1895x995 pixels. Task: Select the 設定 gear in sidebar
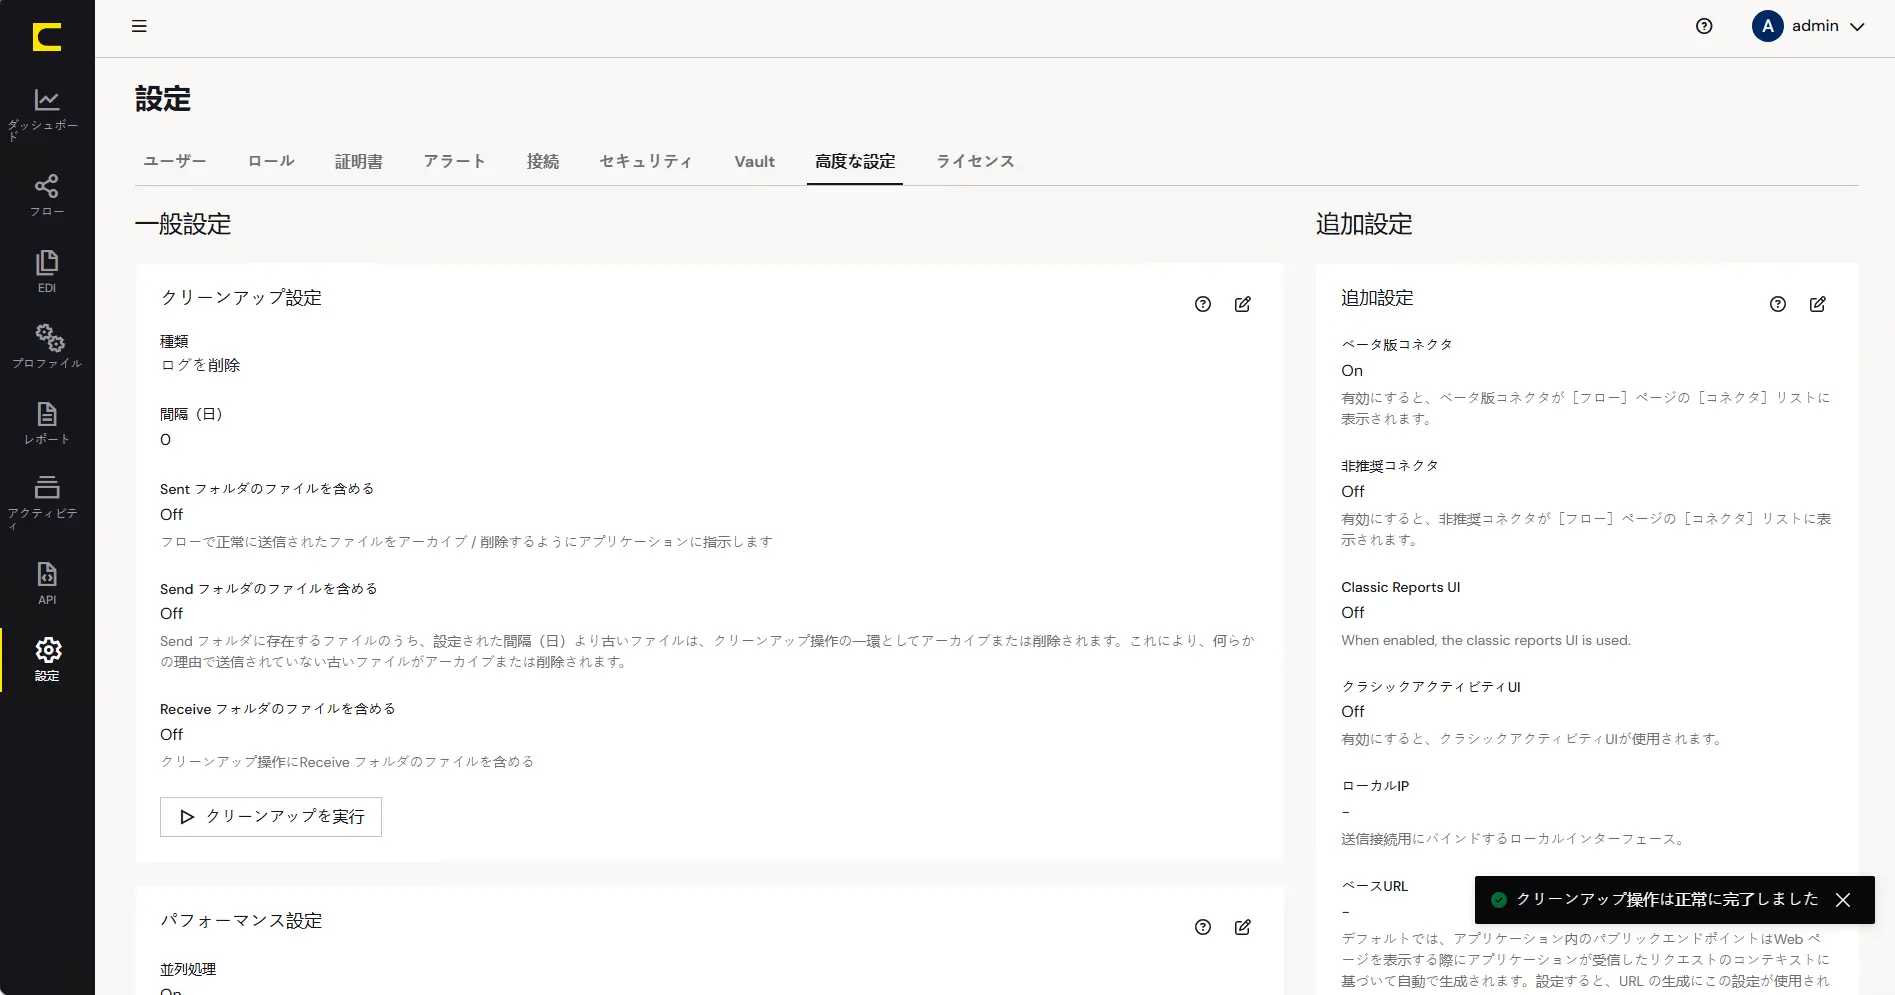click(x=47, y=659)
